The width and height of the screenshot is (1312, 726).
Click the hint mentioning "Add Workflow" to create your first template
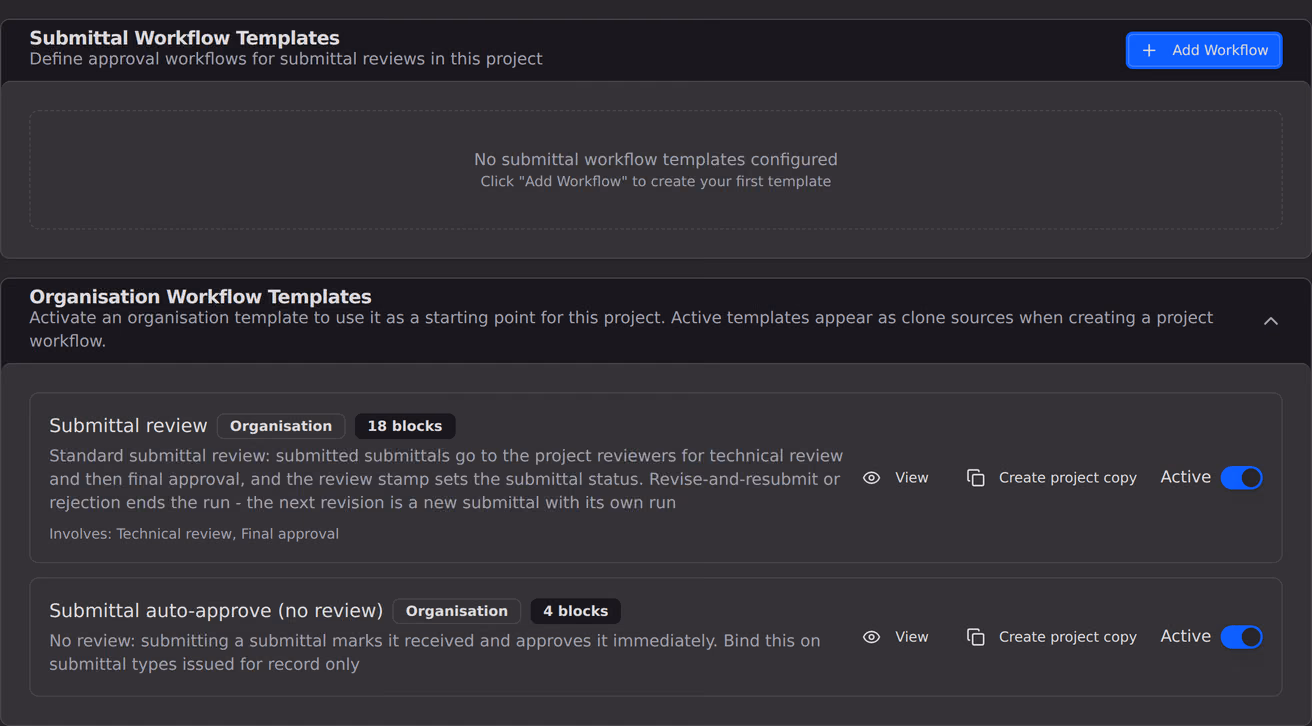click(656, 182)
